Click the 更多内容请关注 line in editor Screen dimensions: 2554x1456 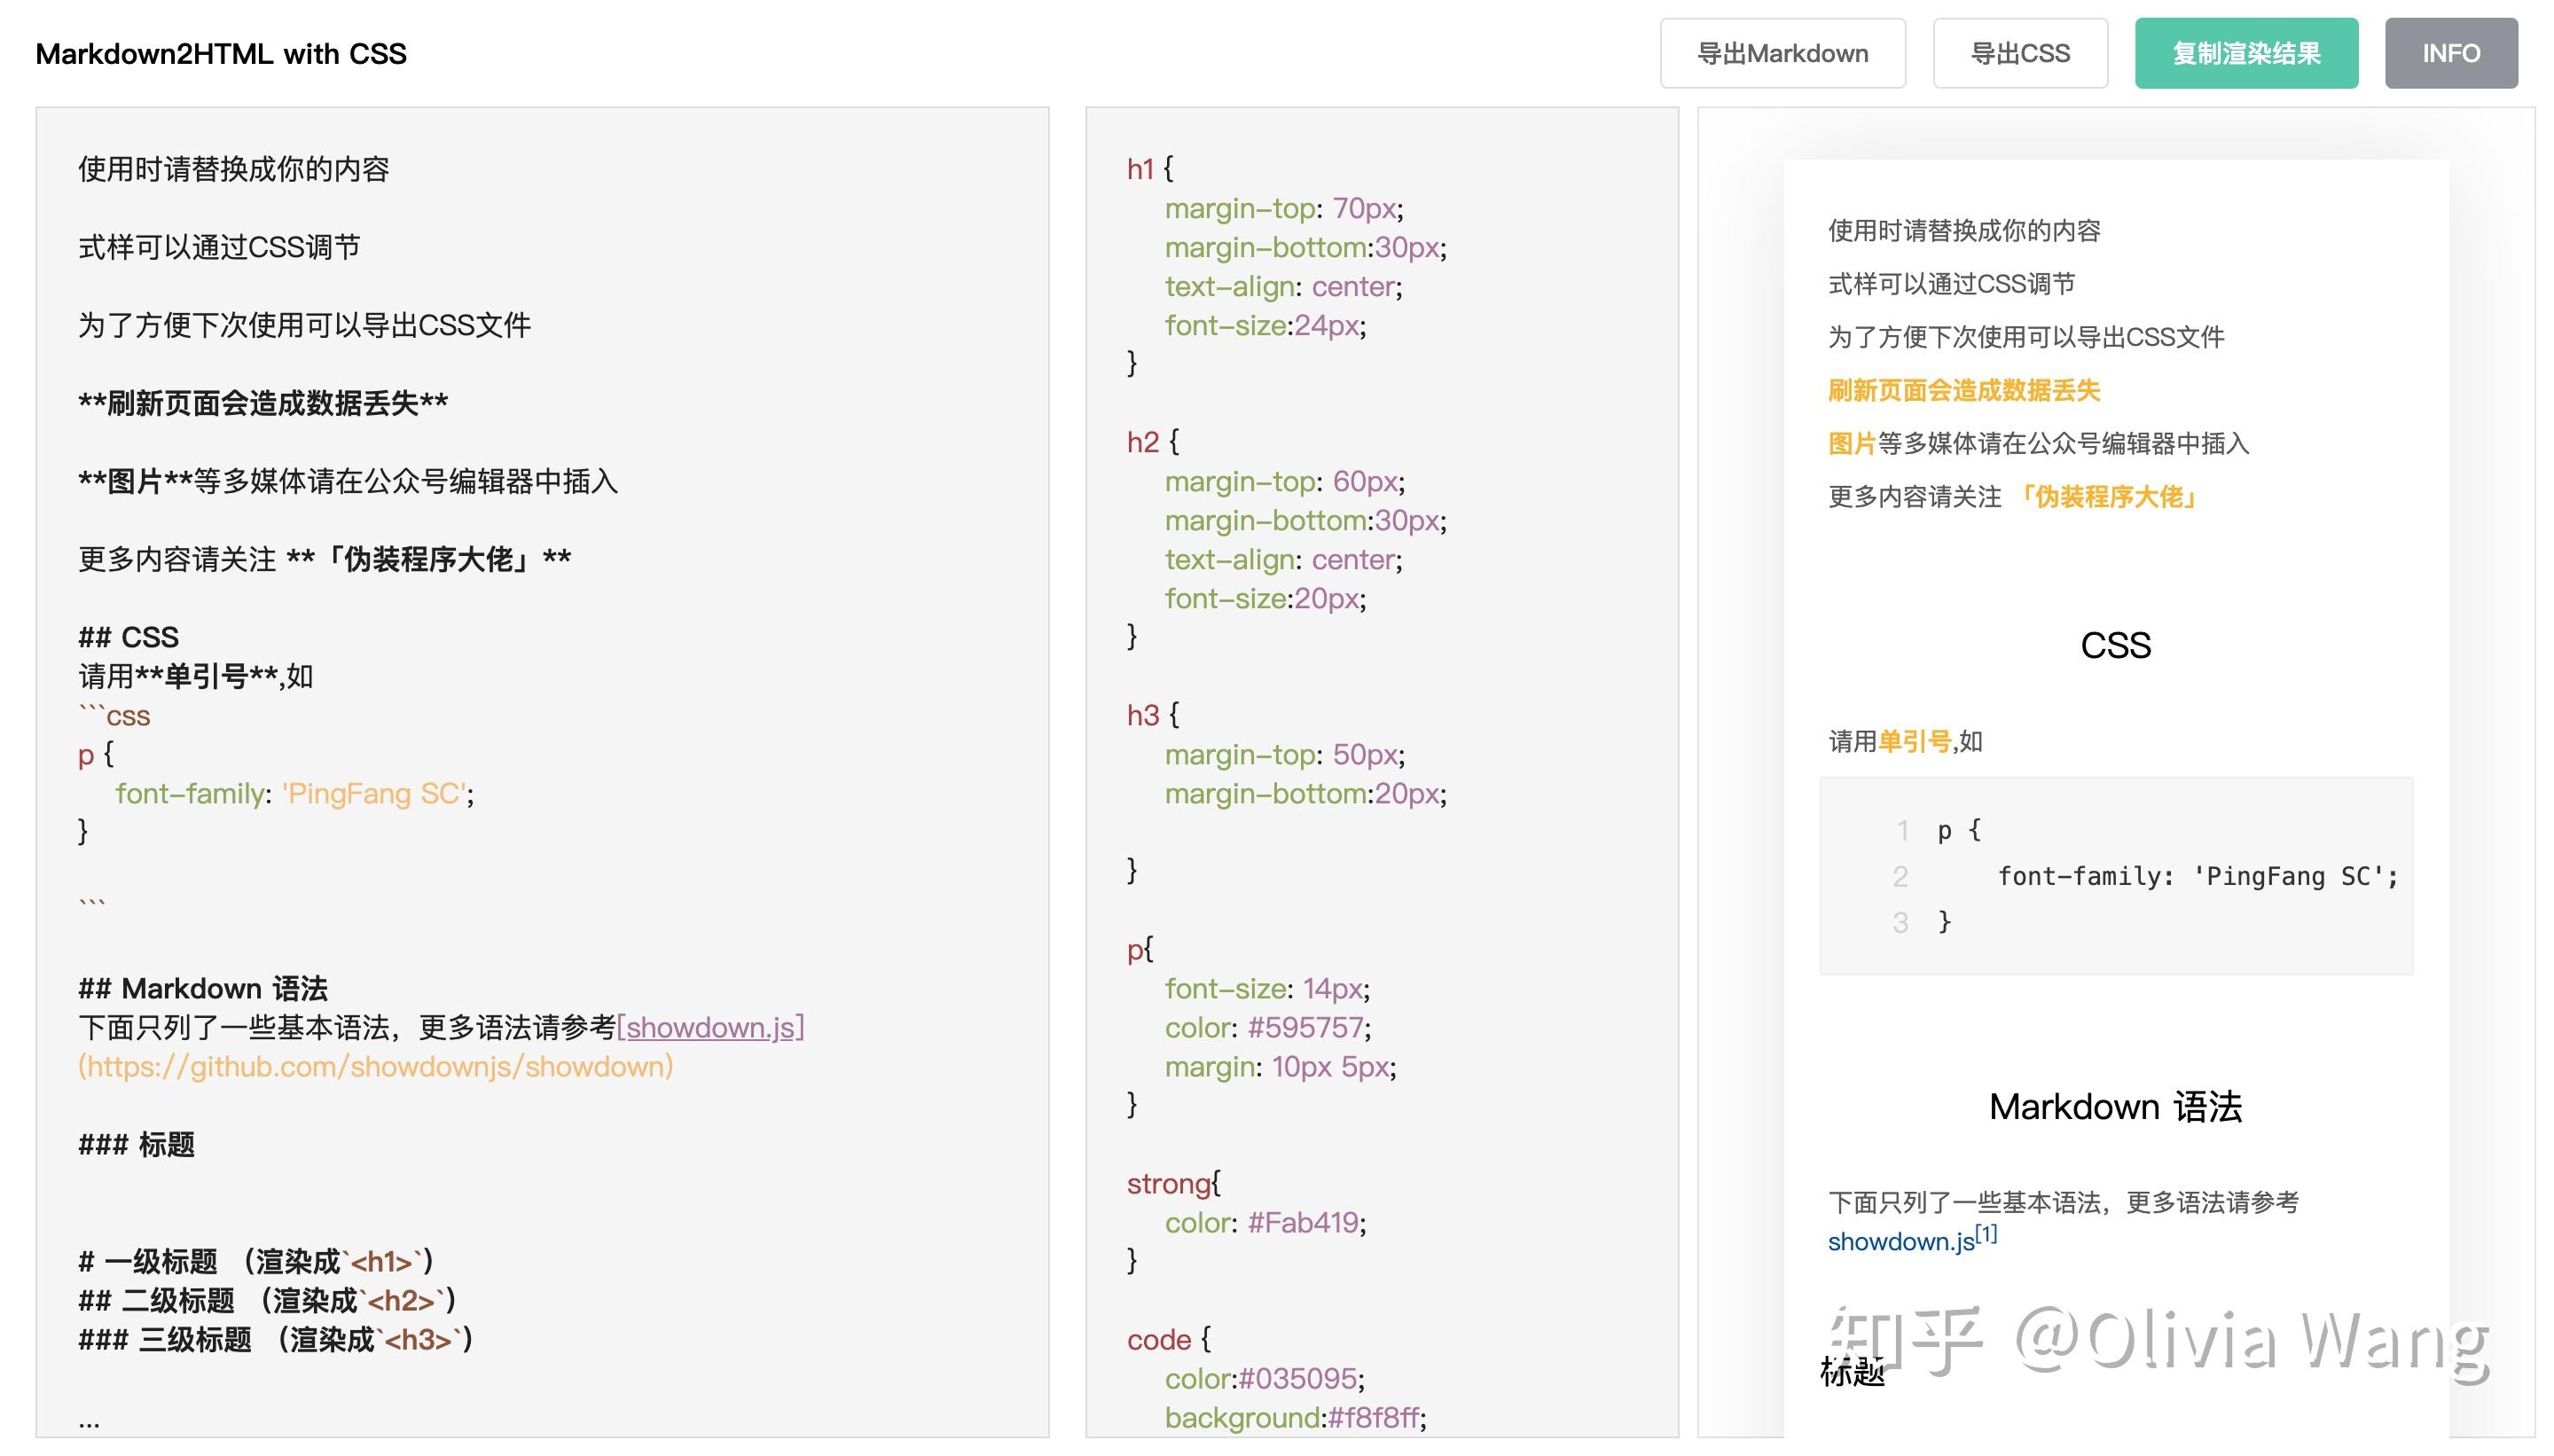(x=324, y=559)
